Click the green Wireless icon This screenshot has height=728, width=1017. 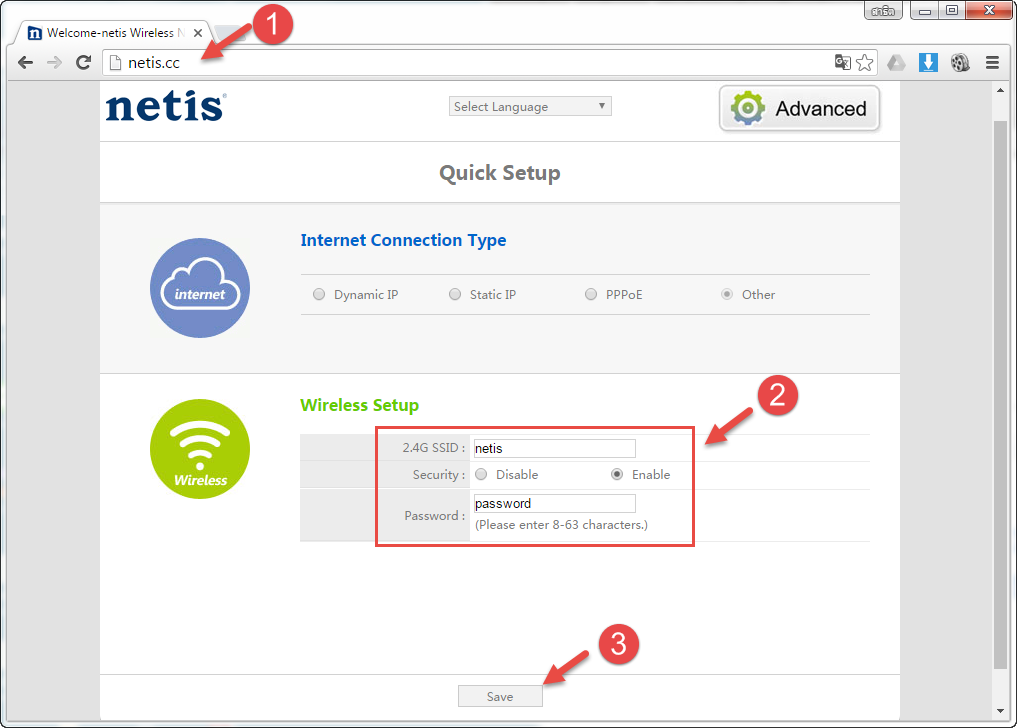point(200,449)
